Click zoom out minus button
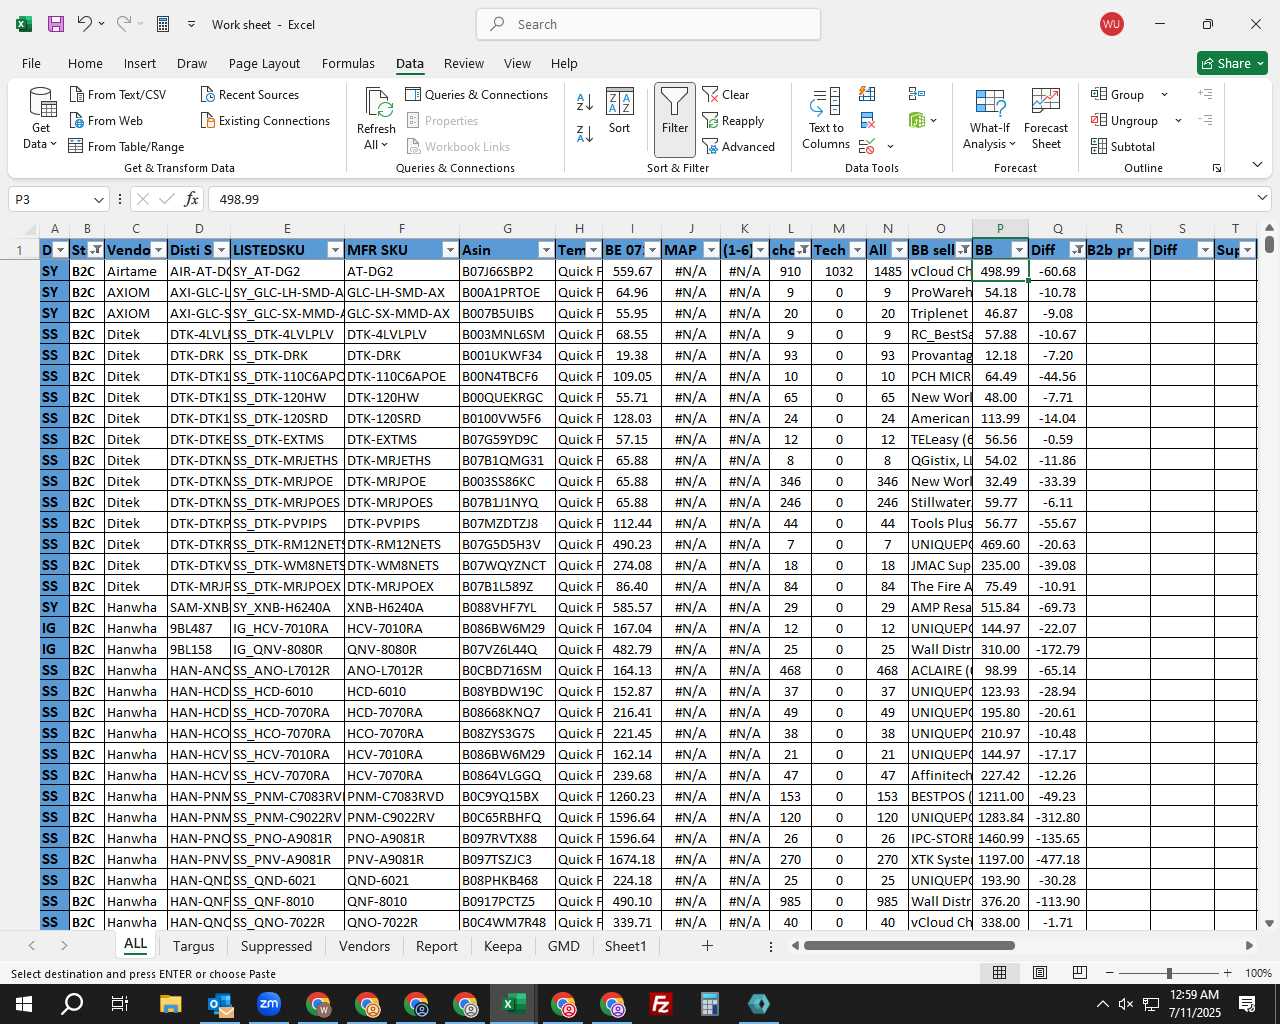Viewport: 1280px width, 1024px height. [x=1110, y=973]
